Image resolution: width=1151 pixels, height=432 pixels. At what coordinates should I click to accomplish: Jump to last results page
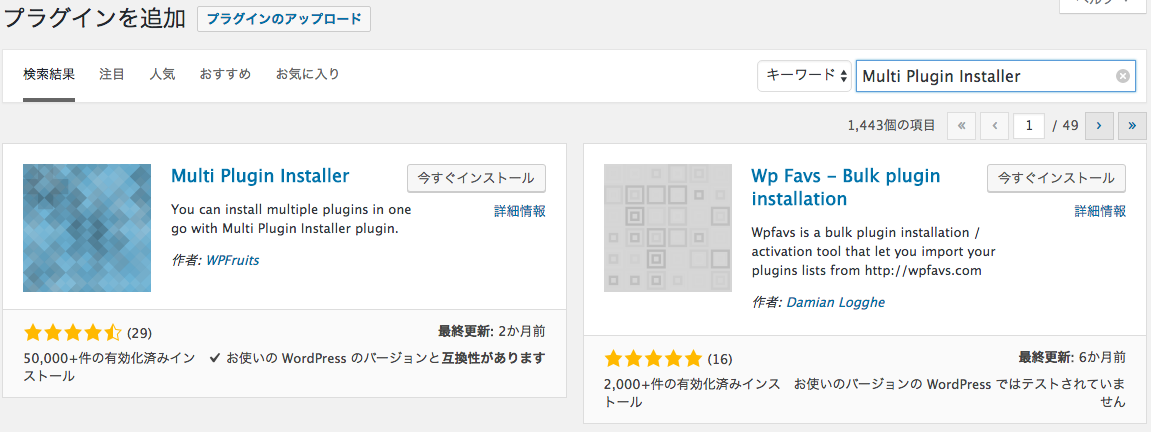[1133, 125]
